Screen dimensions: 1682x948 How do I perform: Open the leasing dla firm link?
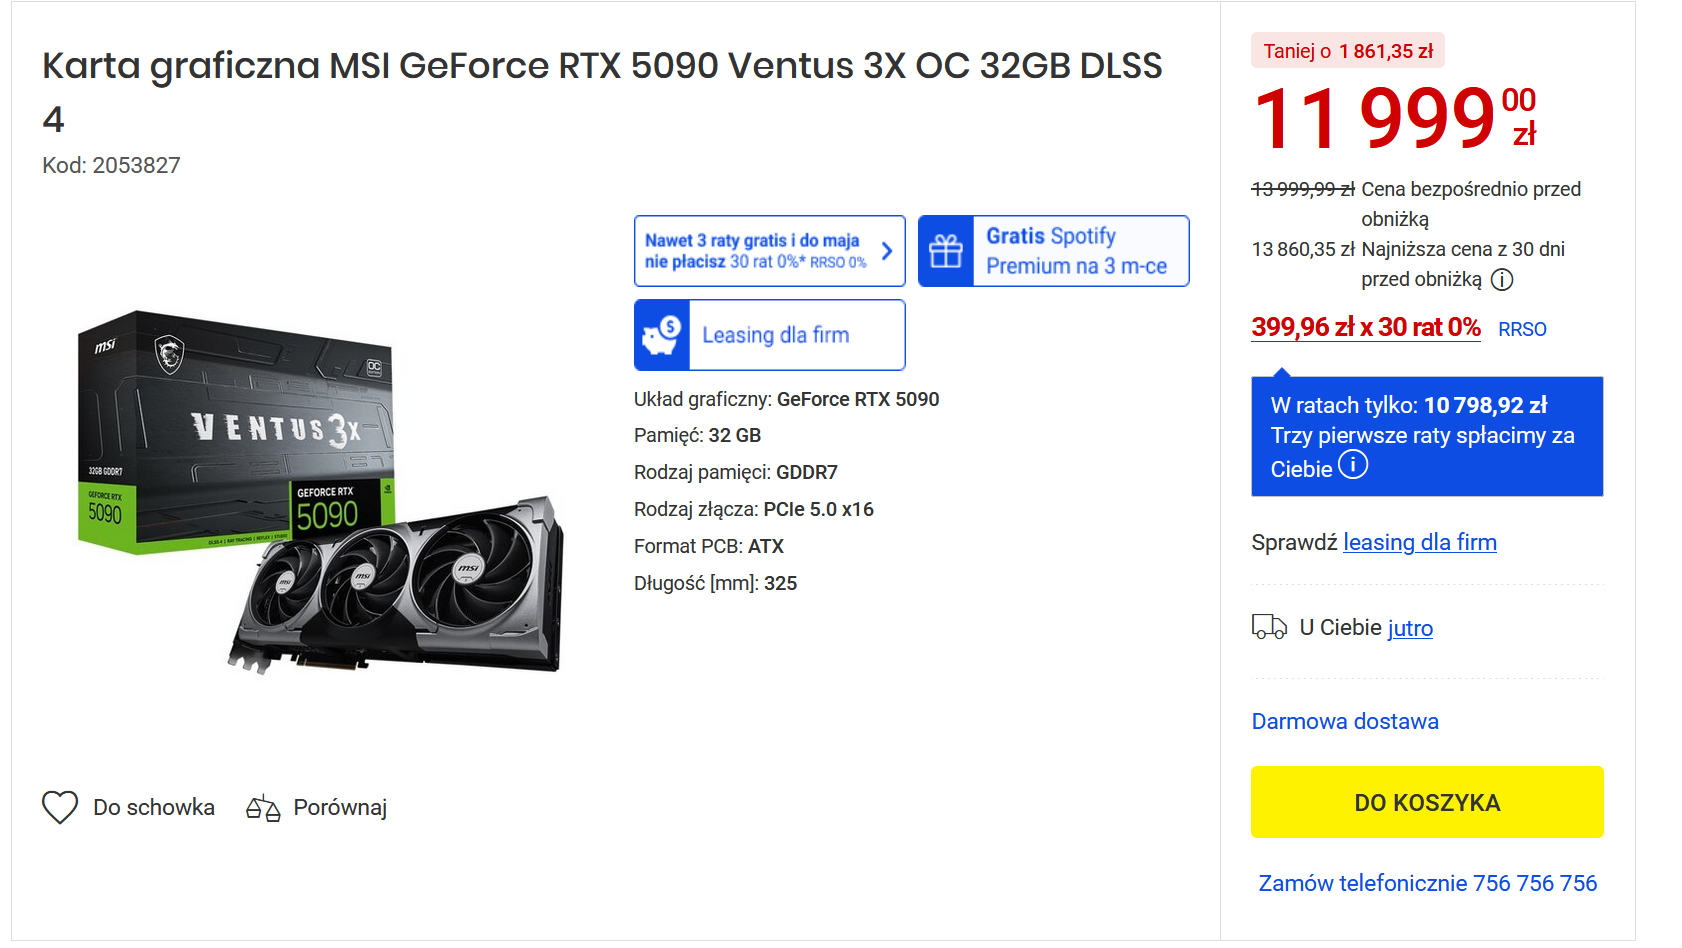[x=1419, y=542]
